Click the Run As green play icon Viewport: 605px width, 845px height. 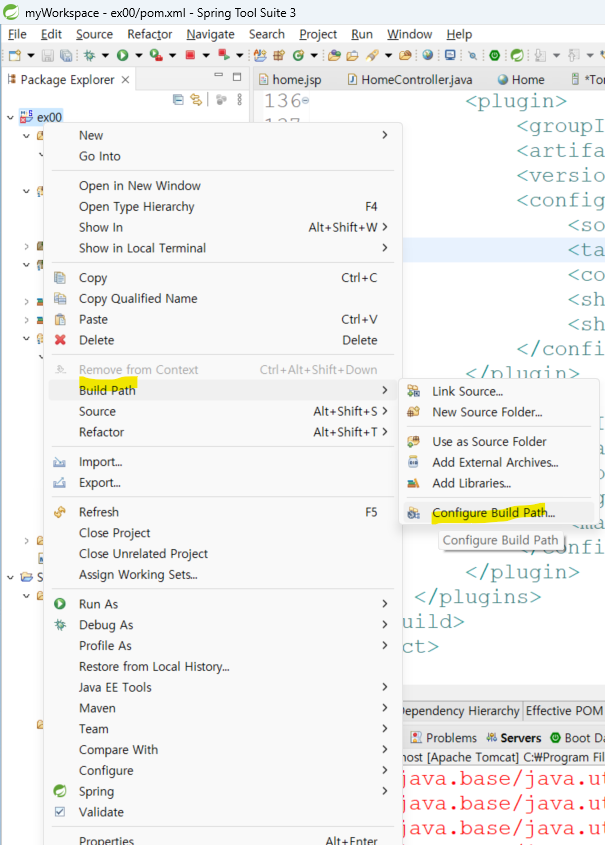pos(60,604)
